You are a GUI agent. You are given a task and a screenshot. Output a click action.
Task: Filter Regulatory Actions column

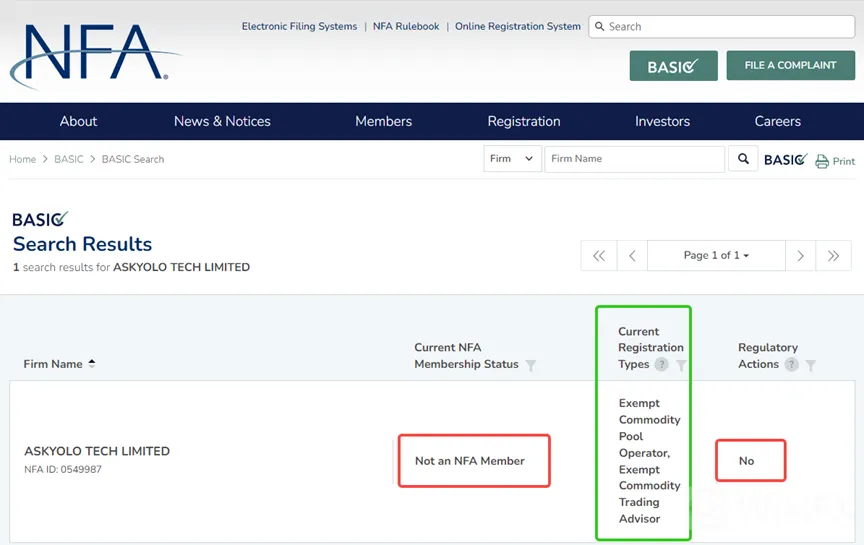(811, 365)
